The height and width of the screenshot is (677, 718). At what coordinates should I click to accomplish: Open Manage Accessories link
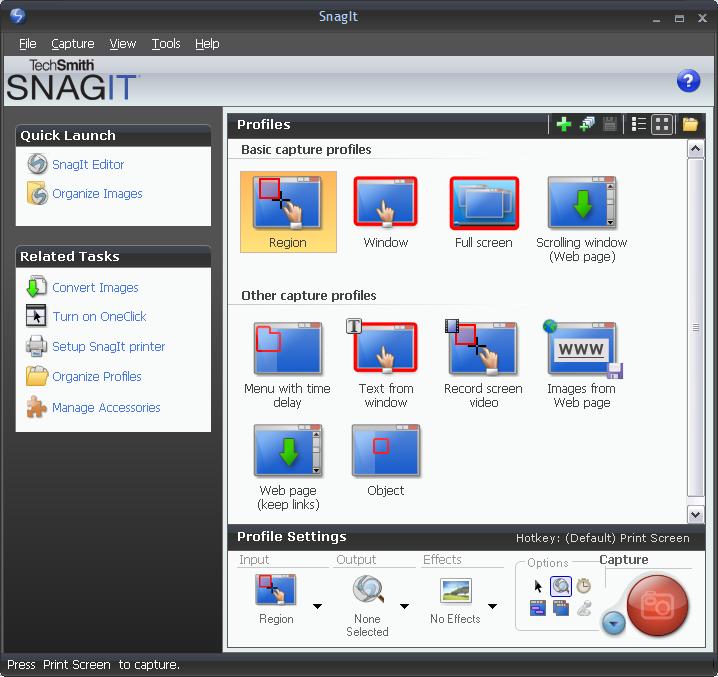(x=106, y=408)
